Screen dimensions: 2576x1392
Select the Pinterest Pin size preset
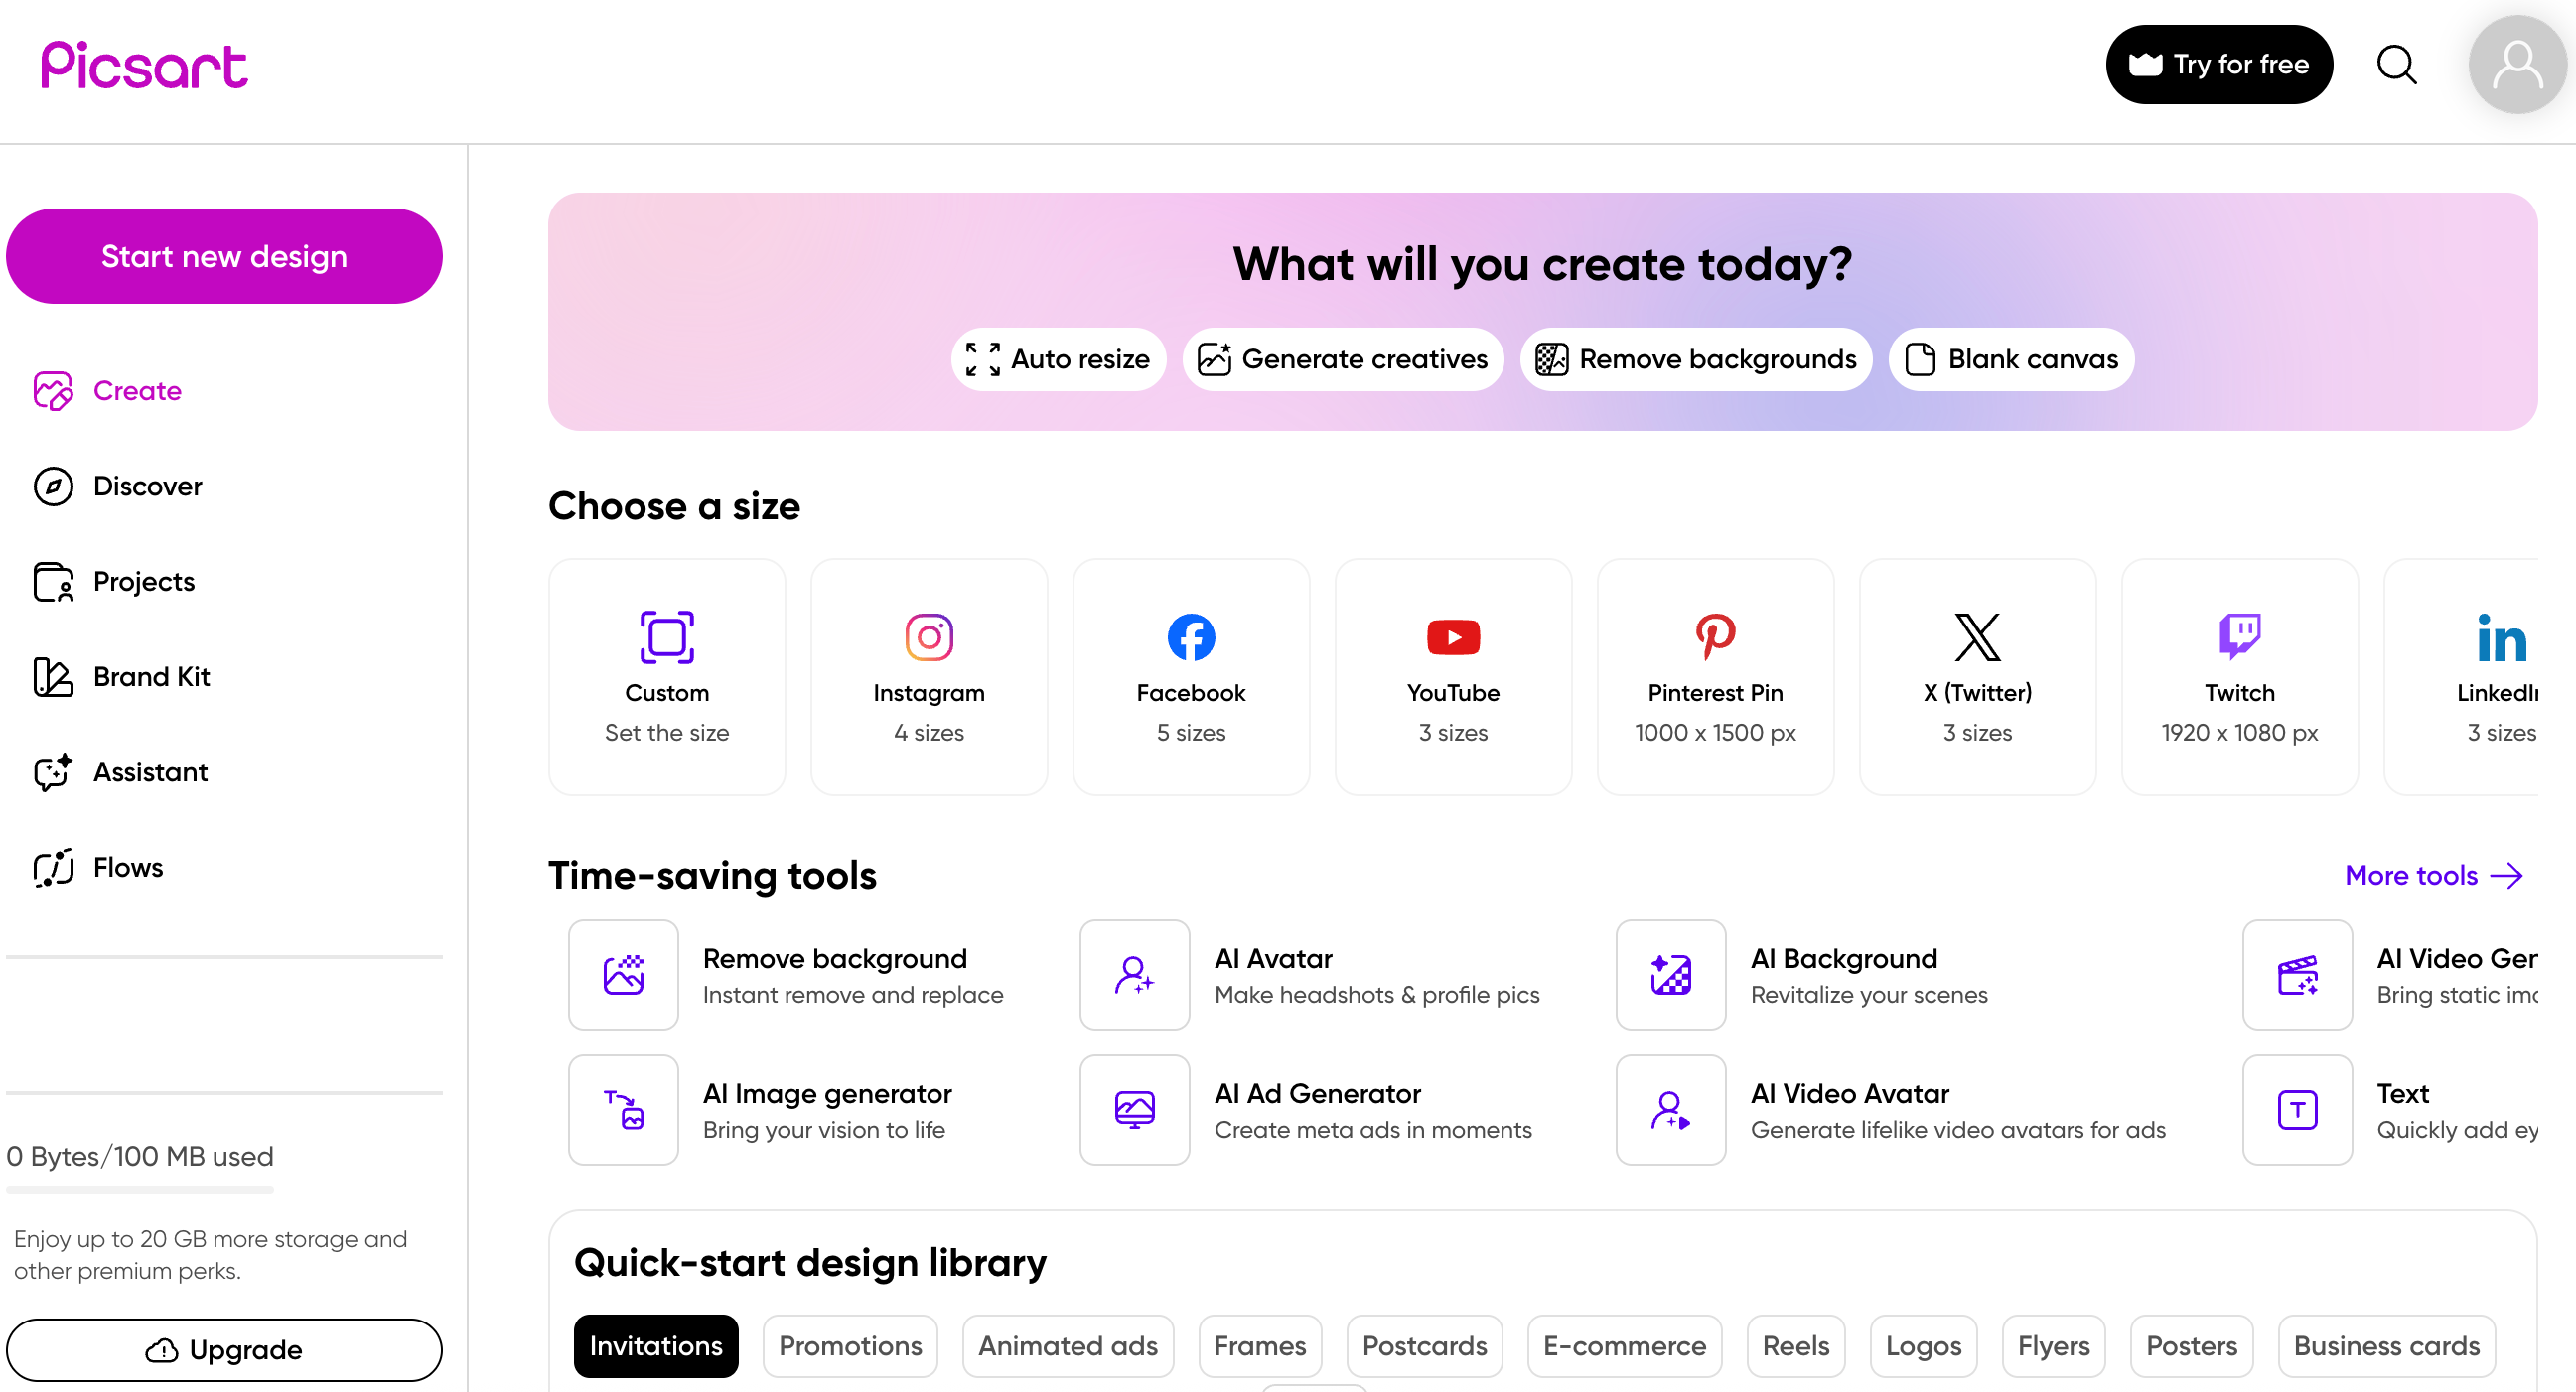click(1715, 676)
